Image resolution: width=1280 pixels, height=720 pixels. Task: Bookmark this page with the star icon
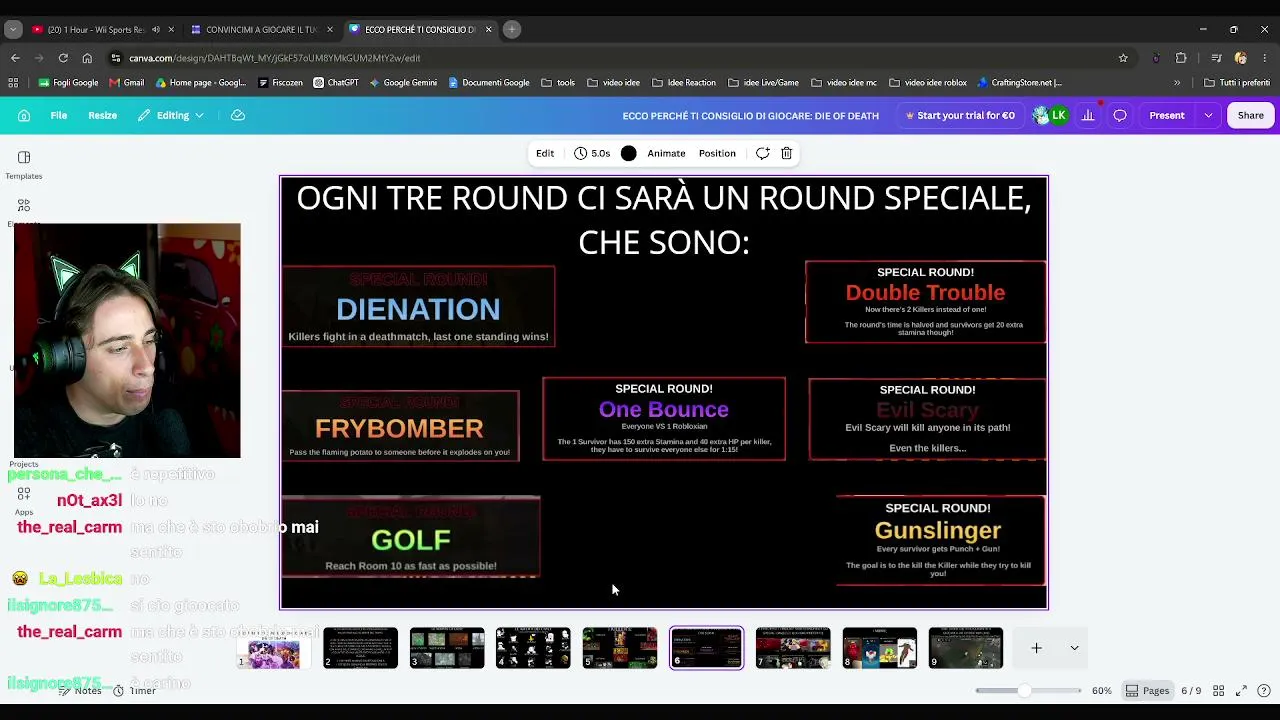pyautogui.click(x=1123, y=58)
